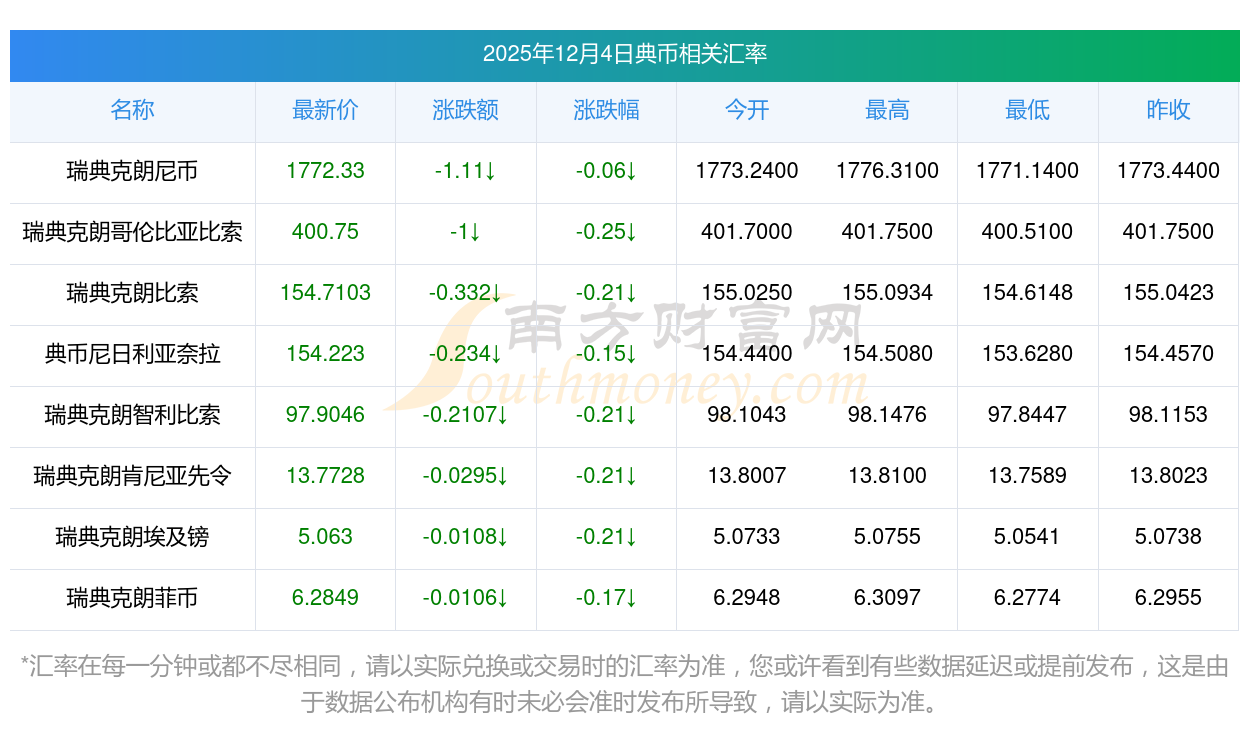Click change amount -1.11↓
Image resolution: width=1250 pixels, height=733 pixels.
tap(466, 171)
